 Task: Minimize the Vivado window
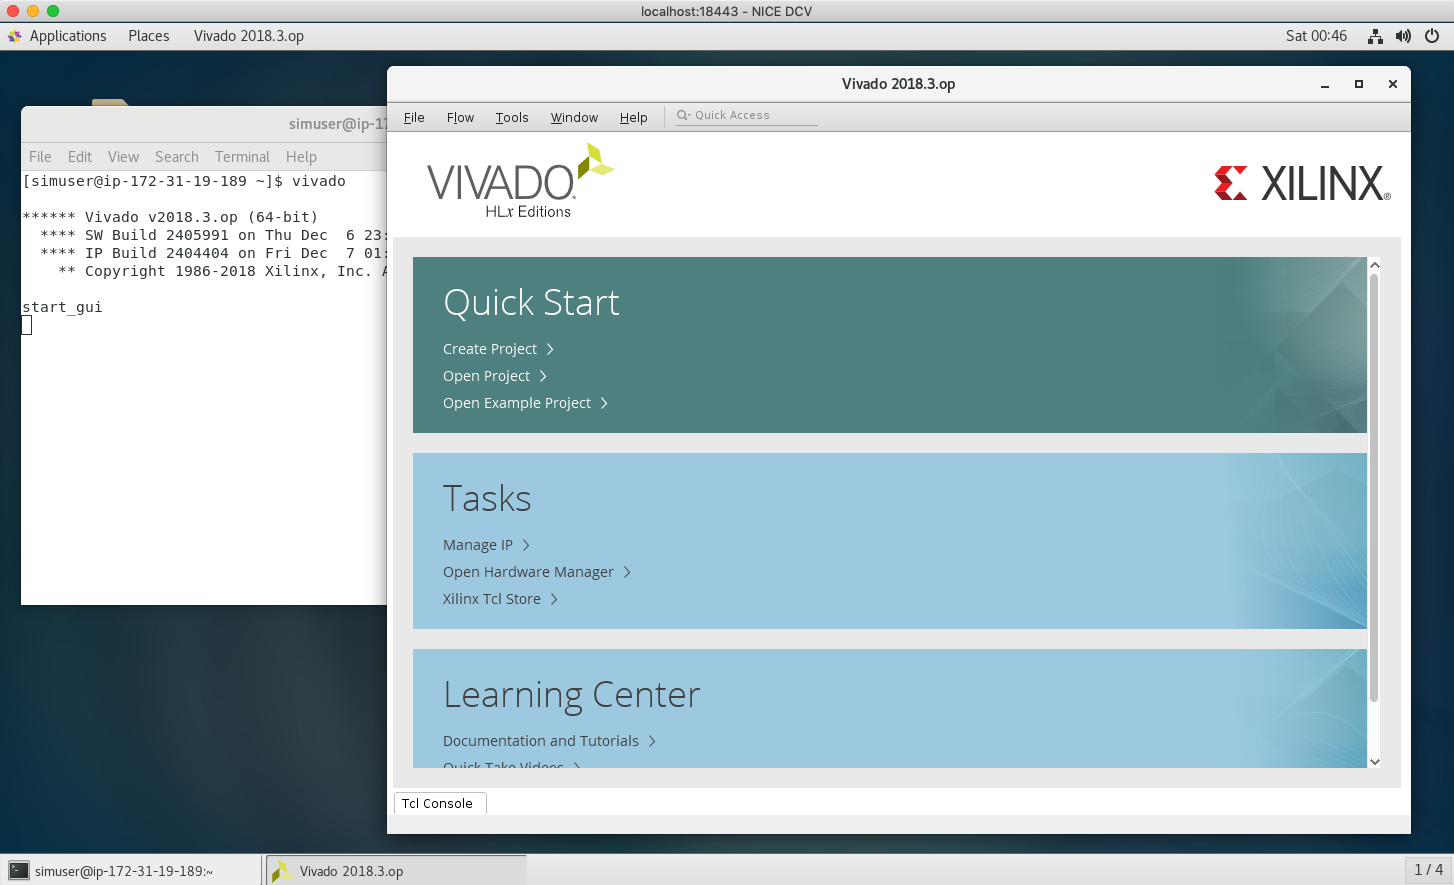[x=1325, y=84]
